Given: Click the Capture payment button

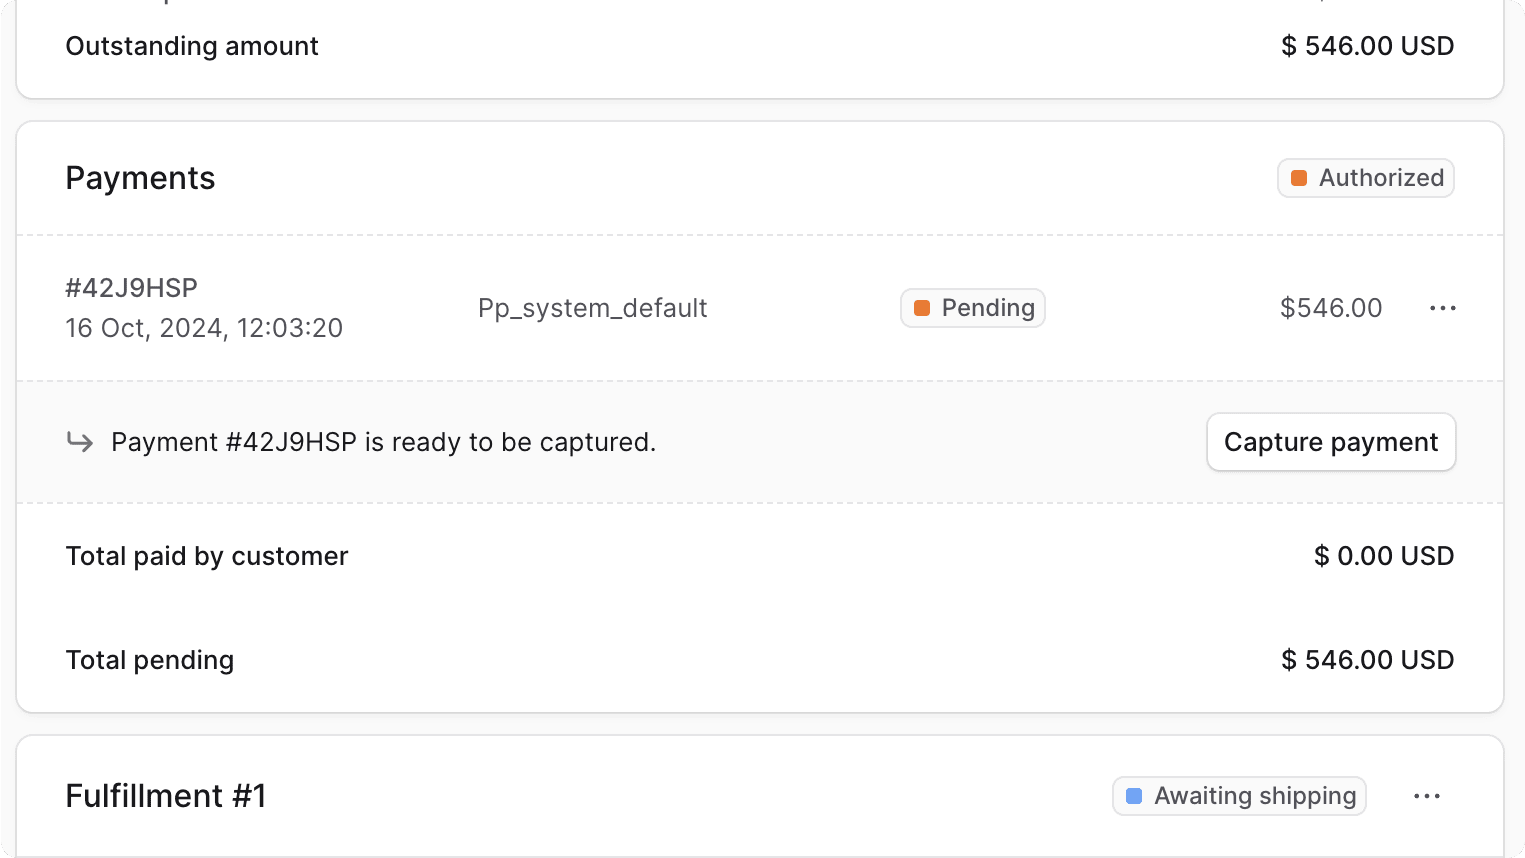Looking at the screenshot, I should [x=1331, y=442].
